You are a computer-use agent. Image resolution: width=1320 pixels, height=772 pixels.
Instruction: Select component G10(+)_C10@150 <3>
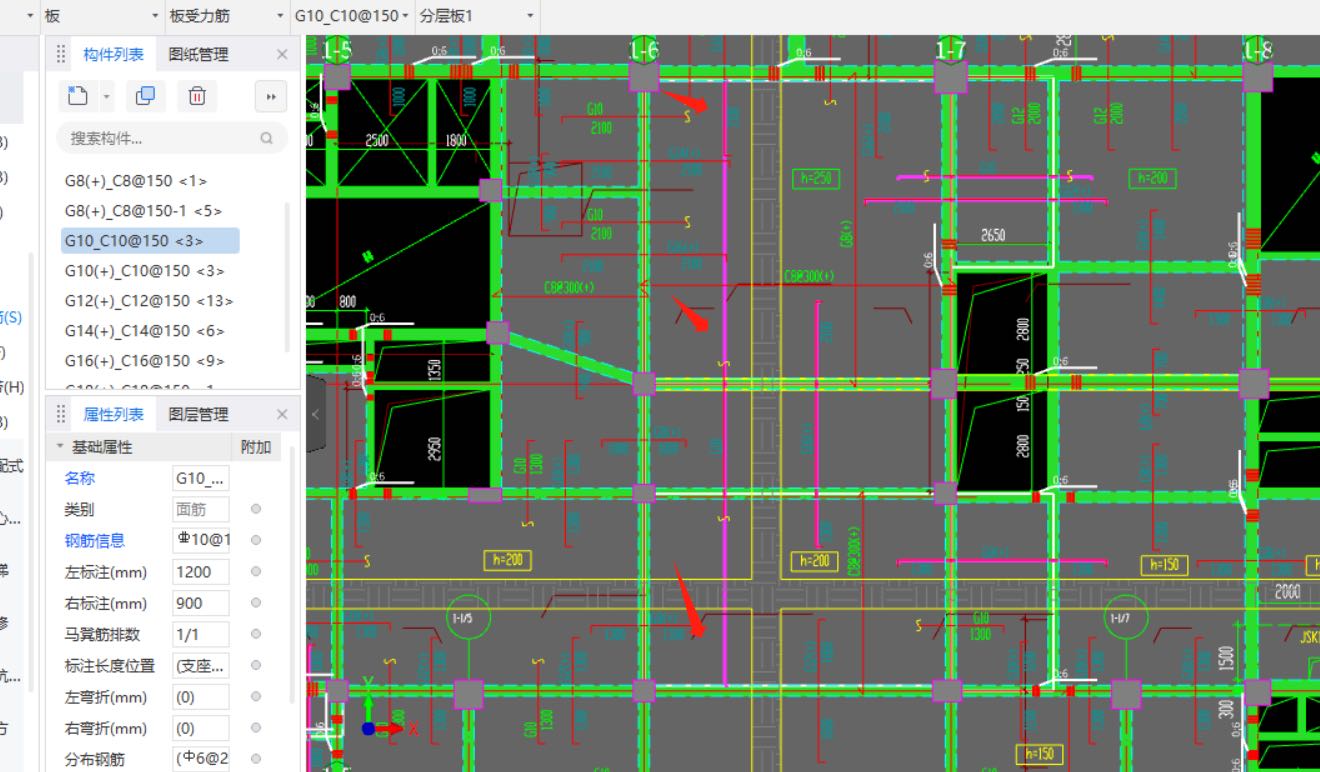[144, 271]
